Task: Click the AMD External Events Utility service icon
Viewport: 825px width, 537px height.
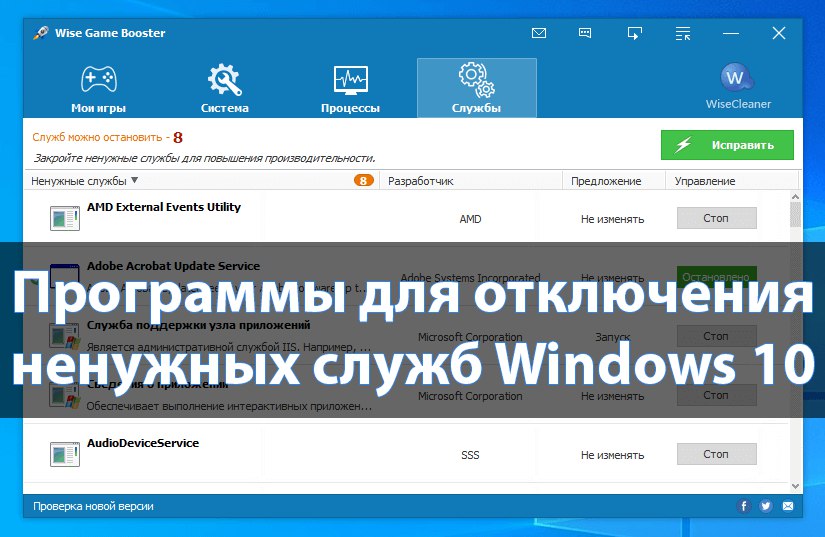Action: (x=65, y=219)
